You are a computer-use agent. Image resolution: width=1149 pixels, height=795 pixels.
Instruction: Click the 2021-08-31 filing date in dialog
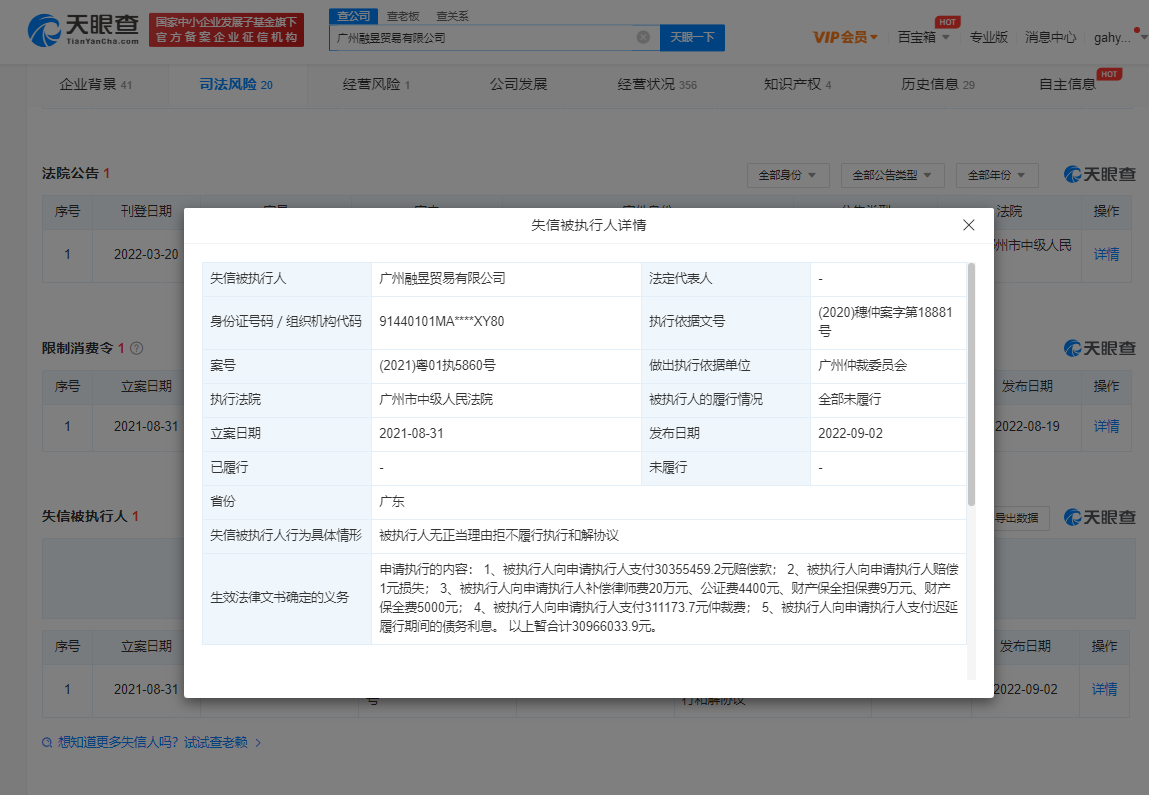[411, 433]
